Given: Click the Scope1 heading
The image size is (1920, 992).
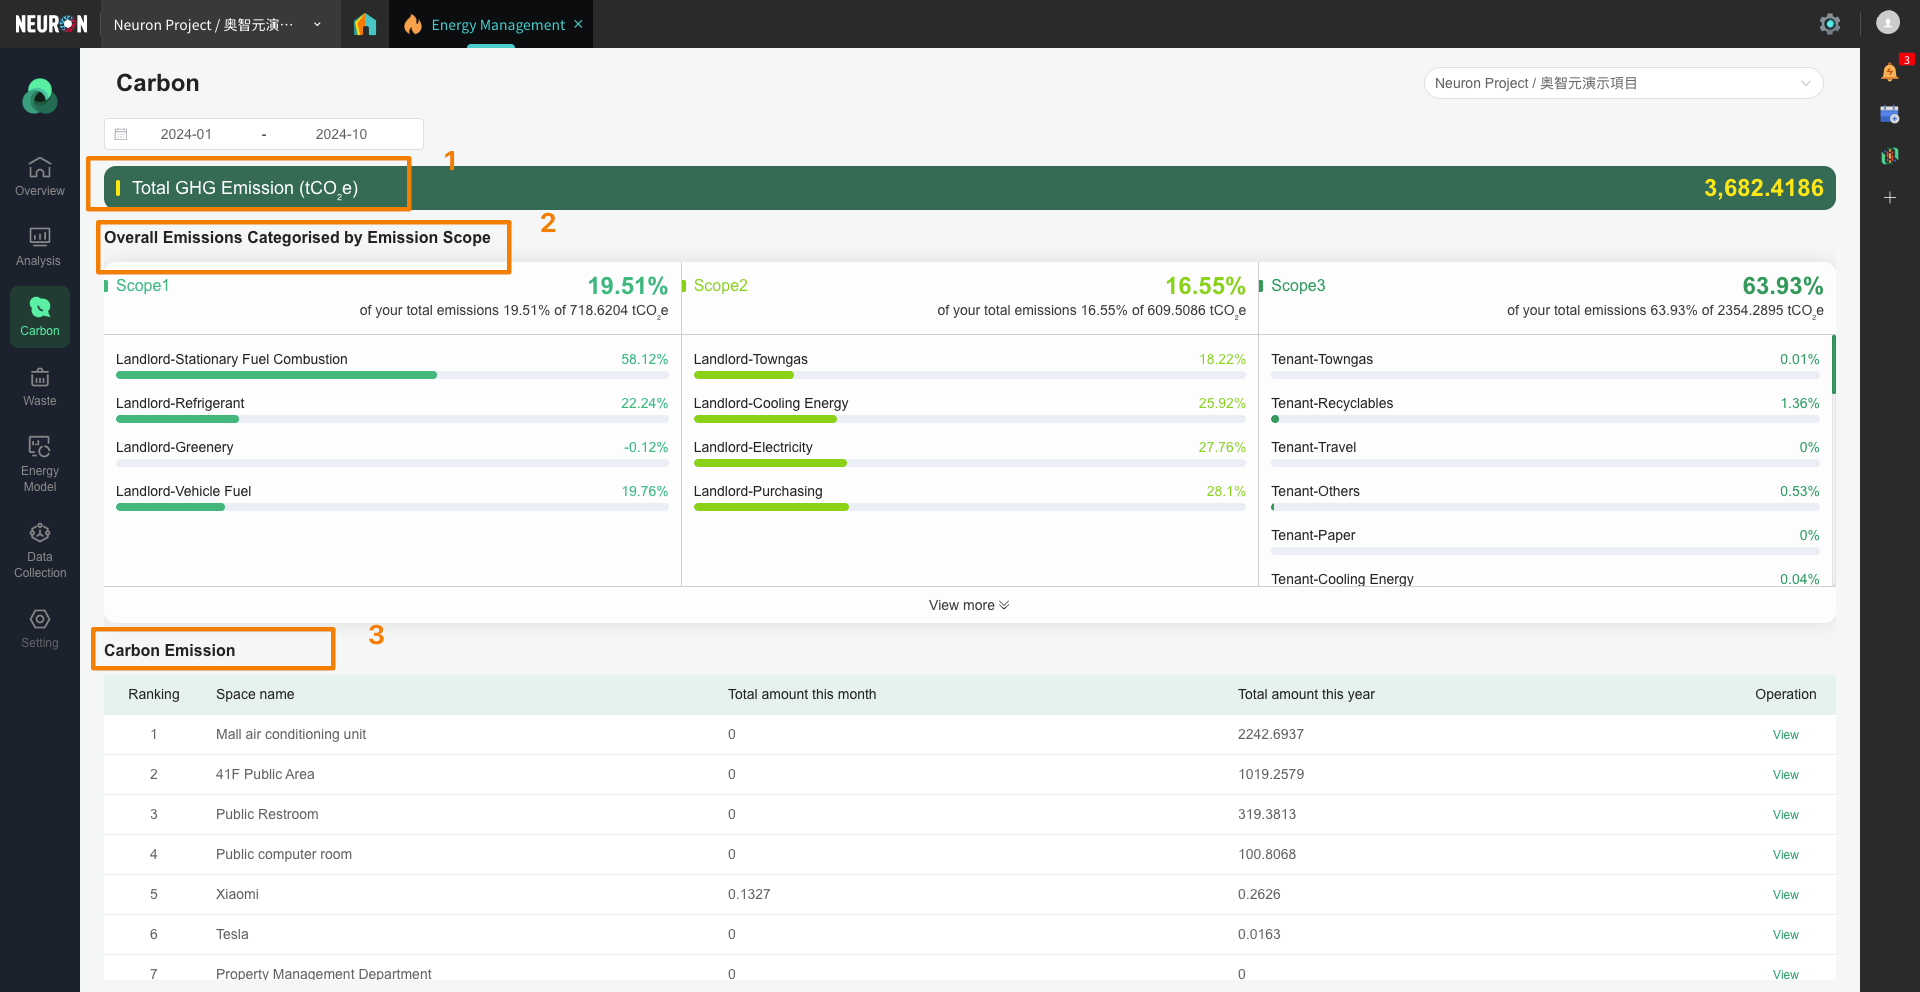Looking at the screenshot, I should pos(142,285).
